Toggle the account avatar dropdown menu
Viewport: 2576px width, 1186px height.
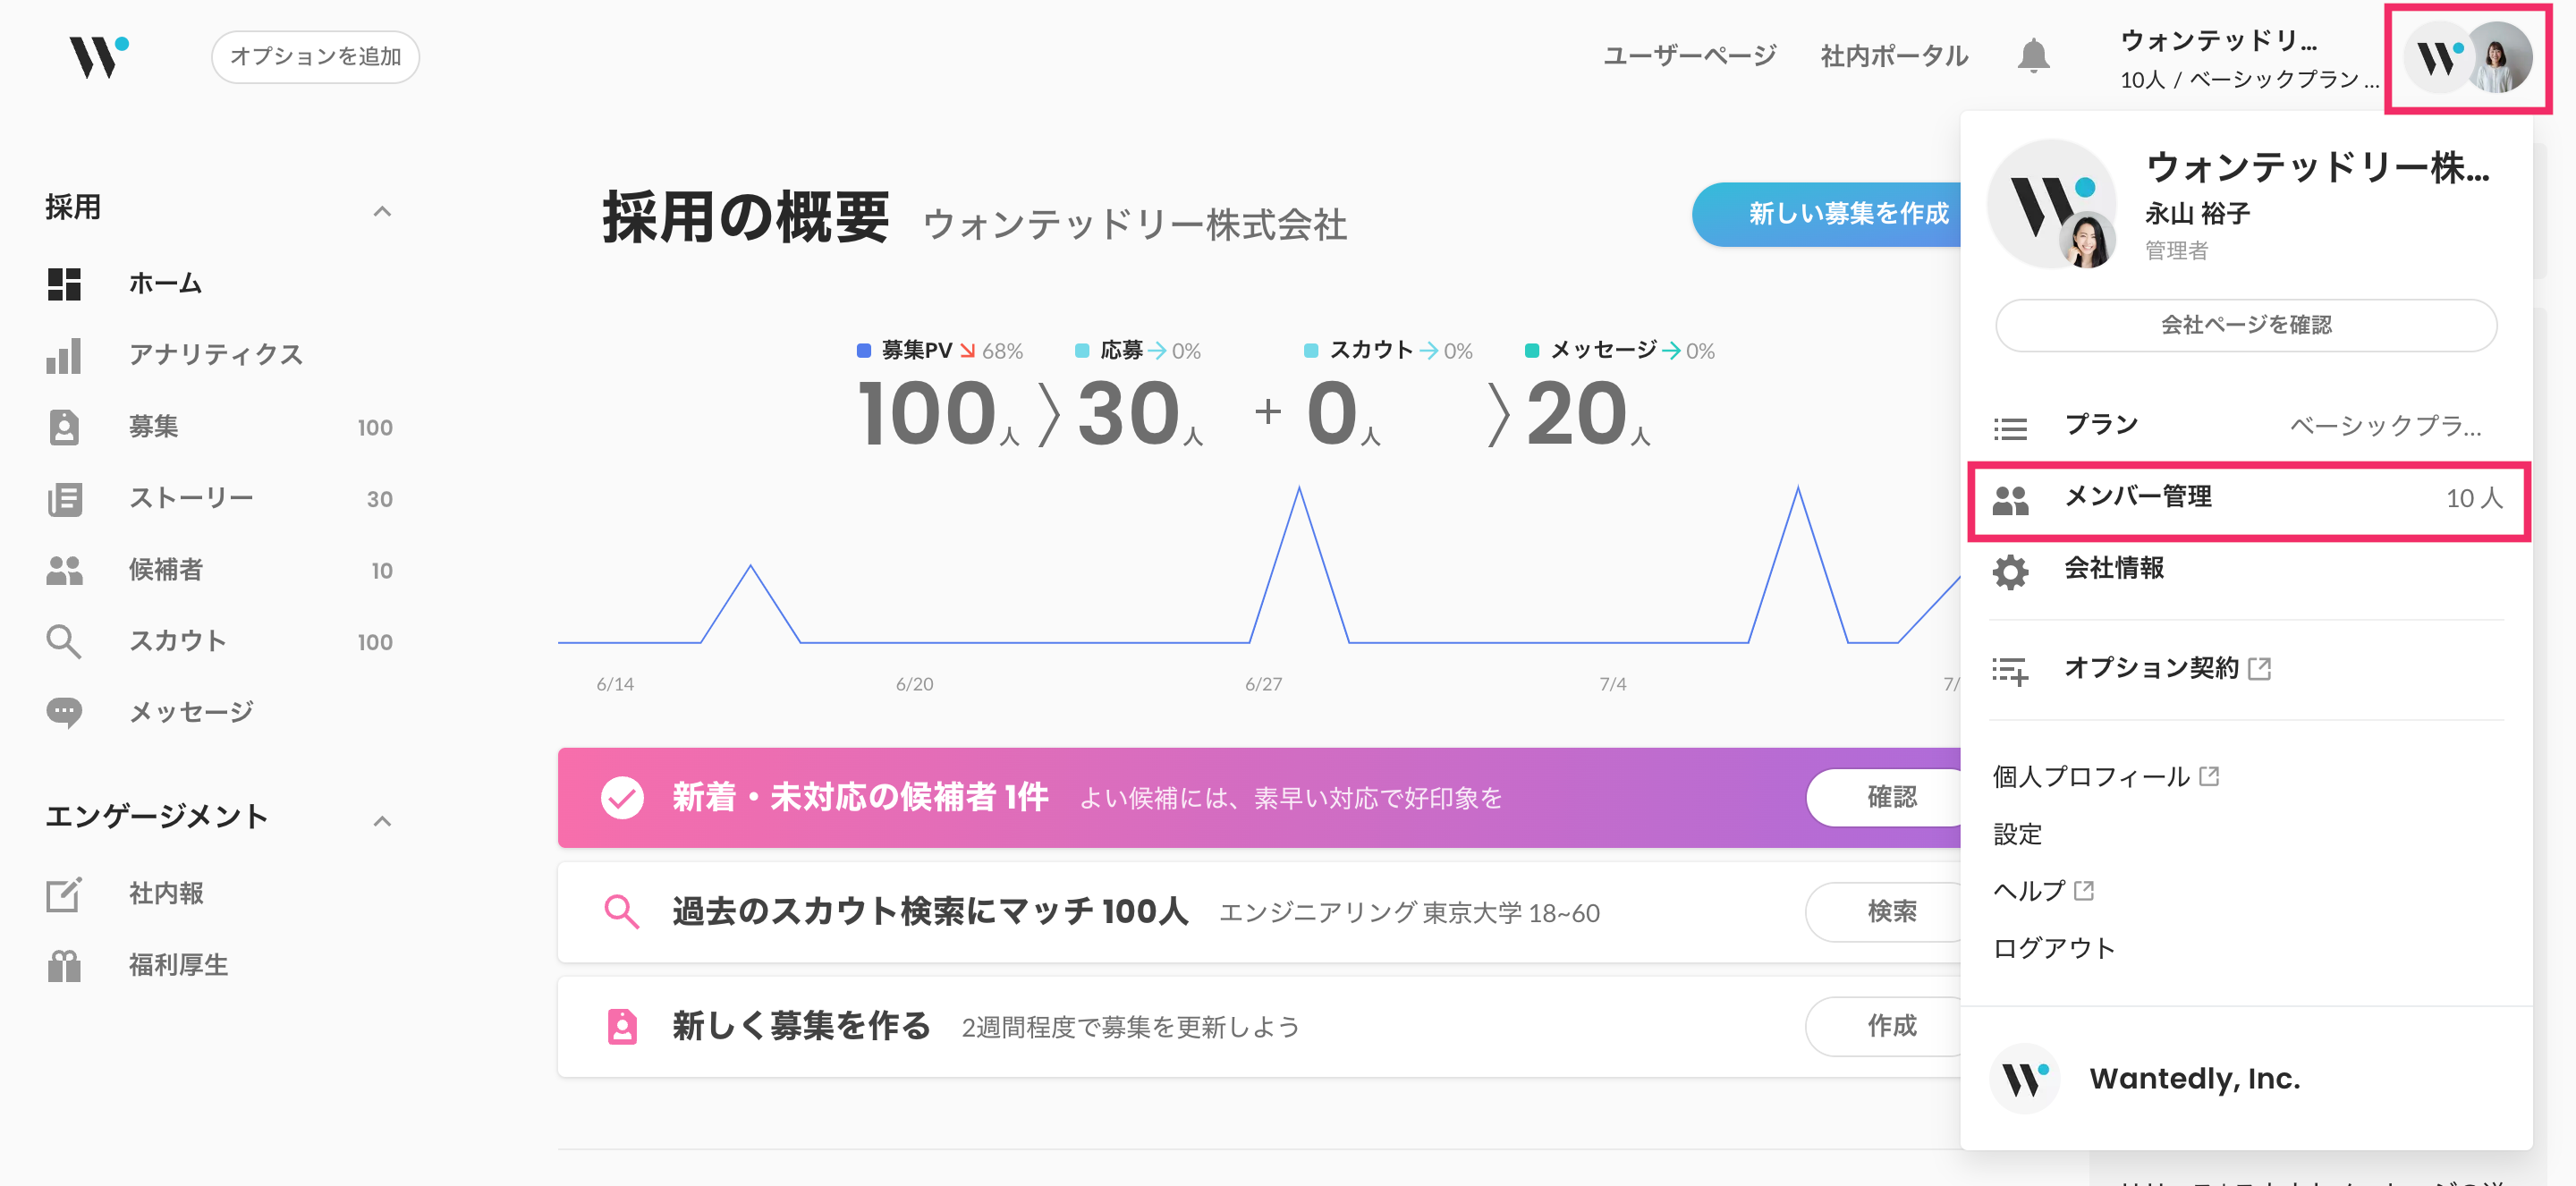[x=2467, y=58]
